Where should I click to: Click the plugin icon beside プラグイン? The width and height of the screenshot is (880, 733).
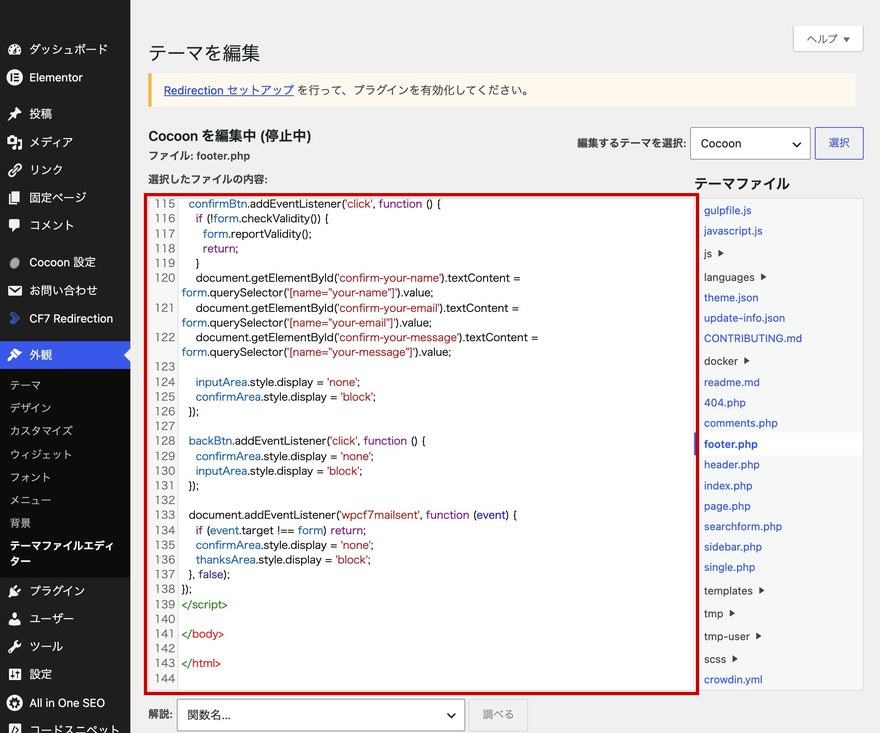tap(15, 590)
